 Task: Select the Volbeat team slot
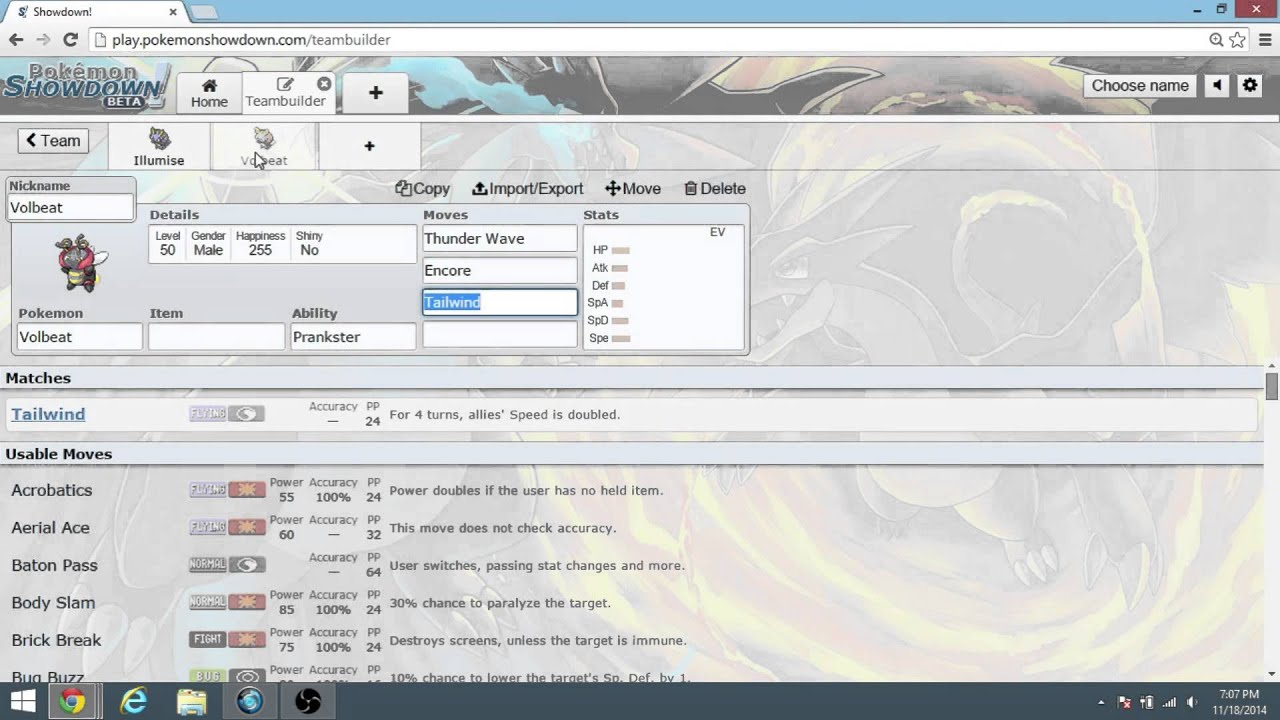click(264, 147)
